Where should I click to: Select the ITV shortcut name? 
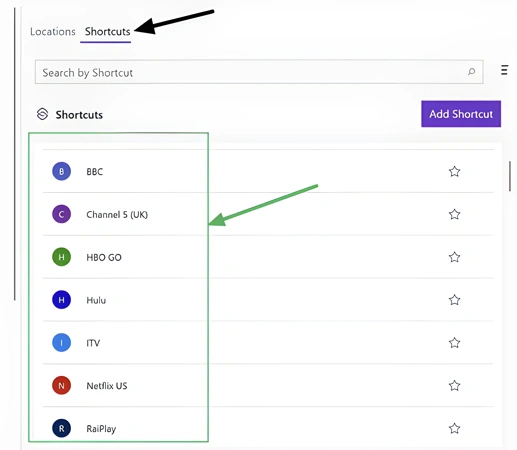(93, 343)
